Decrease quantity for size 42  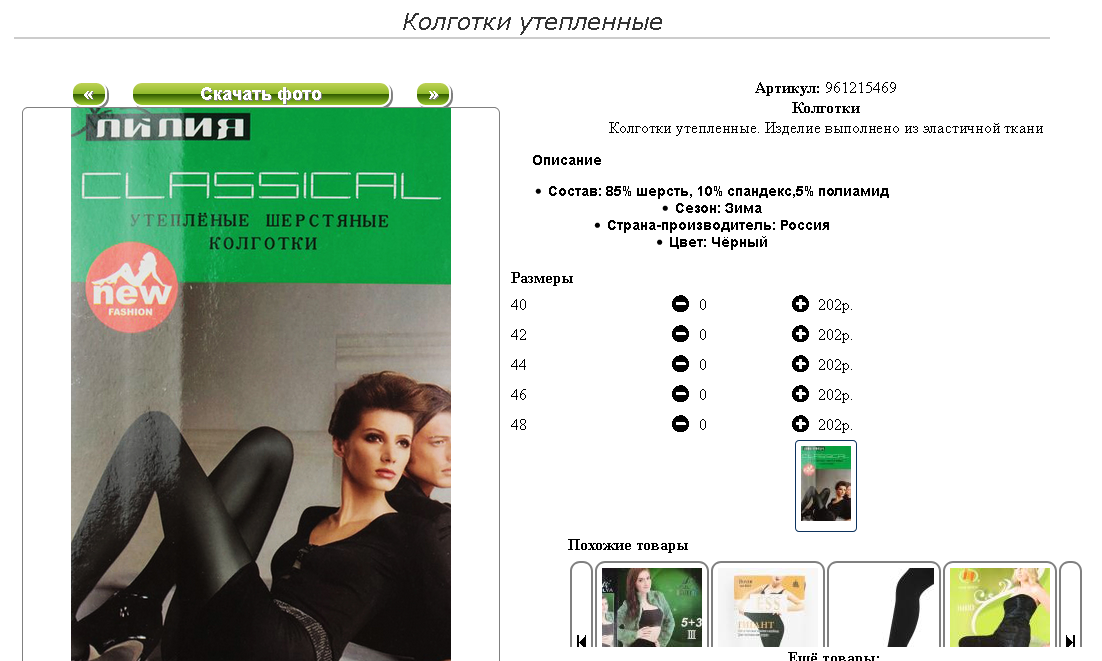coord(680,334)
